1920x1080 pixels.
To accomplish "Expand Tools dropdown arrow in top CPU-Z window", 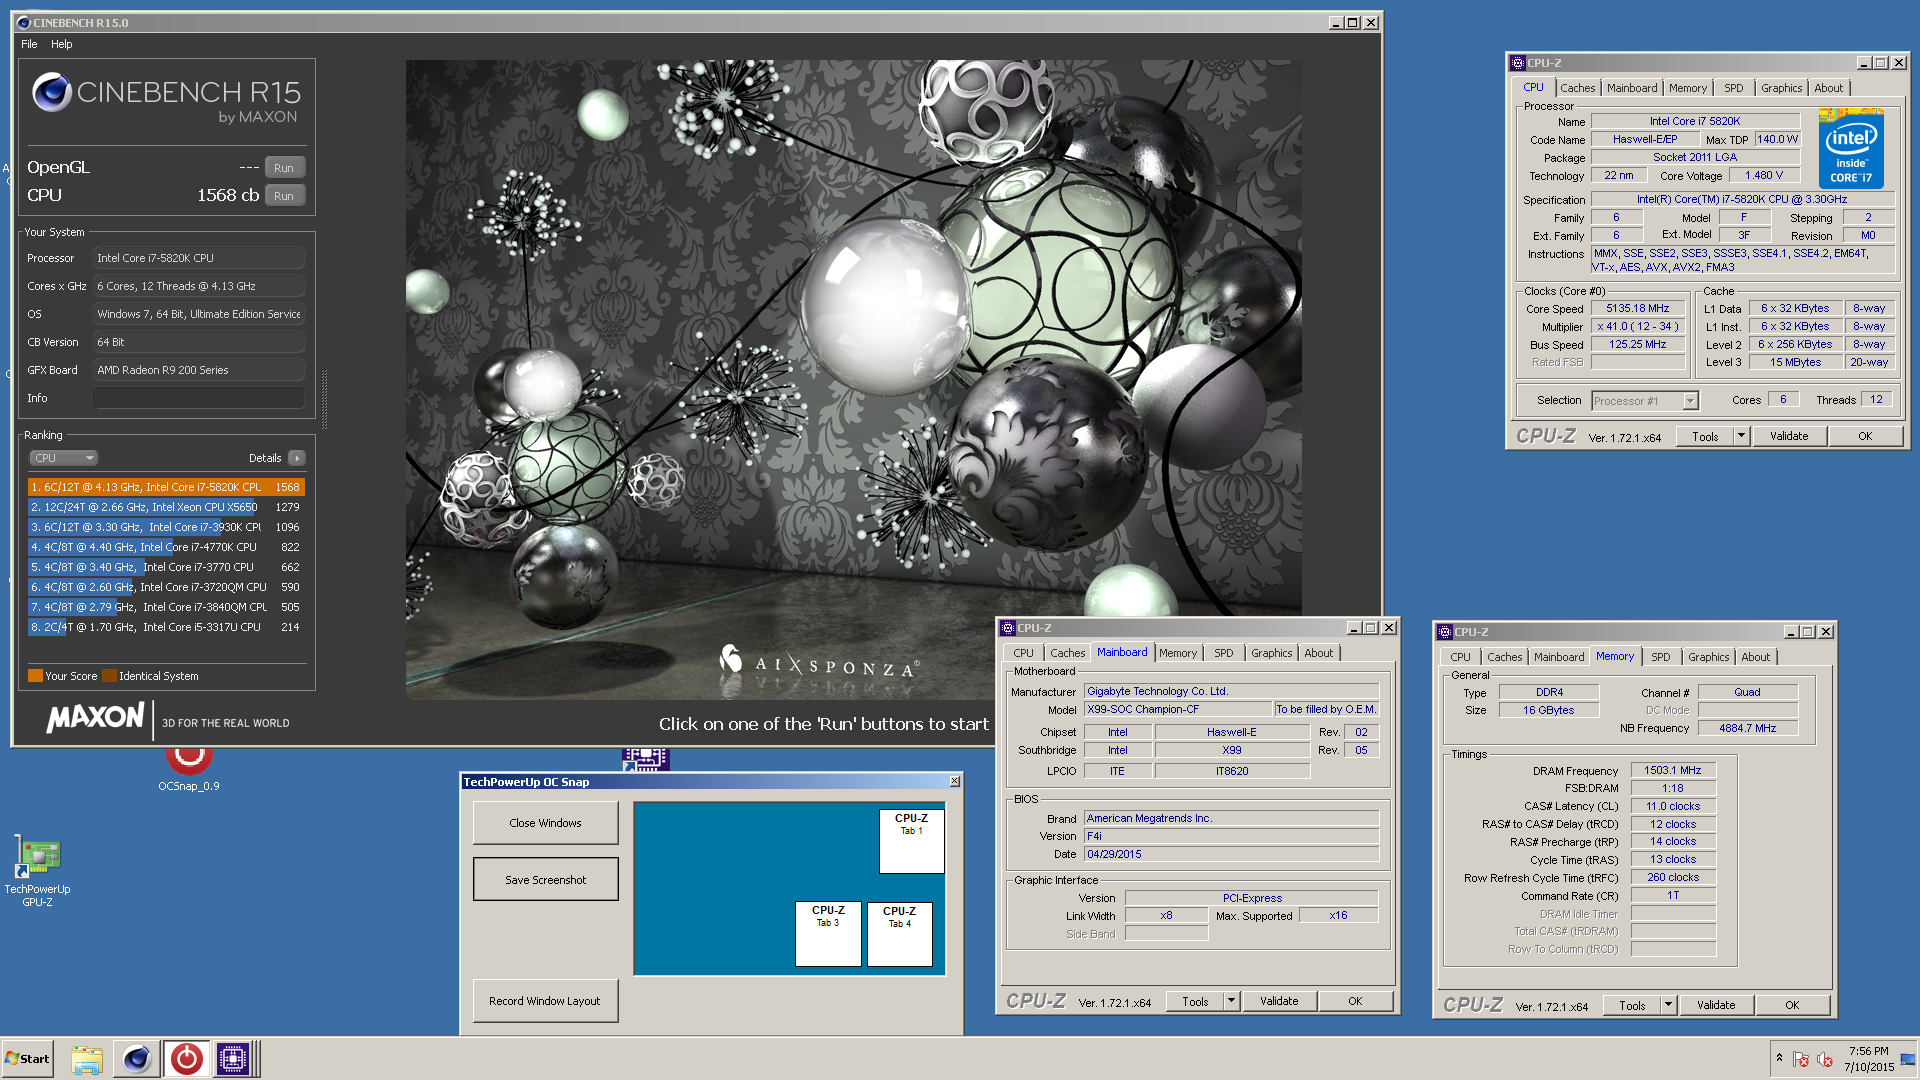I will tap(1741, 437).
